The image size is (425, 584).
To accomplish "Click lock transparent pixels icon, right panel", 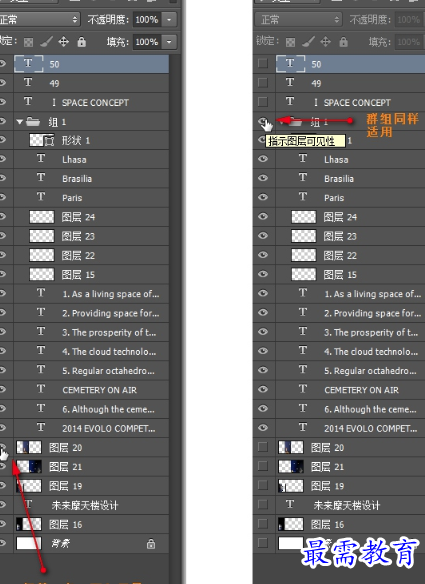I will tap(290, 42).
